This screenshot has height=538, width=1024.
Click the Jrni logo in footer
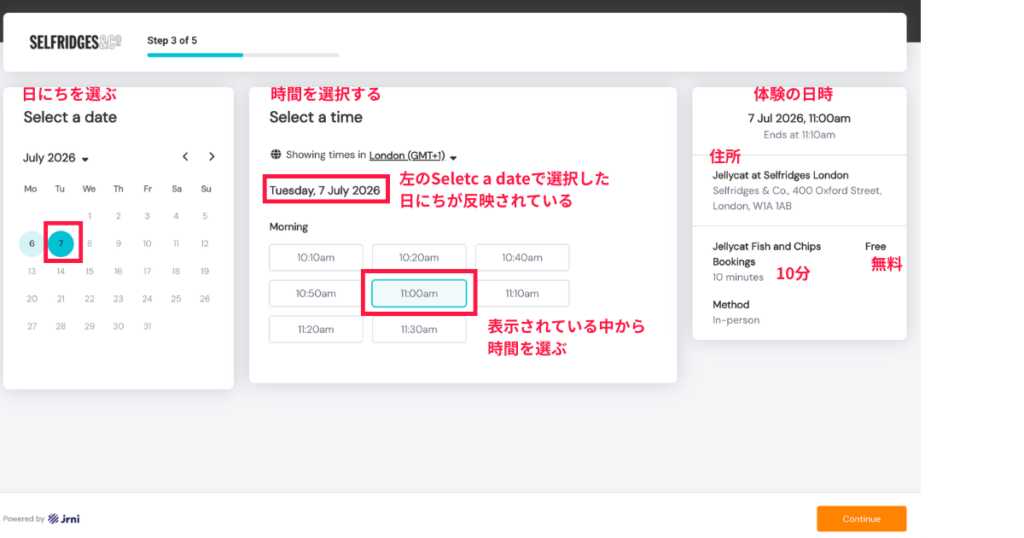(x=64, y=519)
